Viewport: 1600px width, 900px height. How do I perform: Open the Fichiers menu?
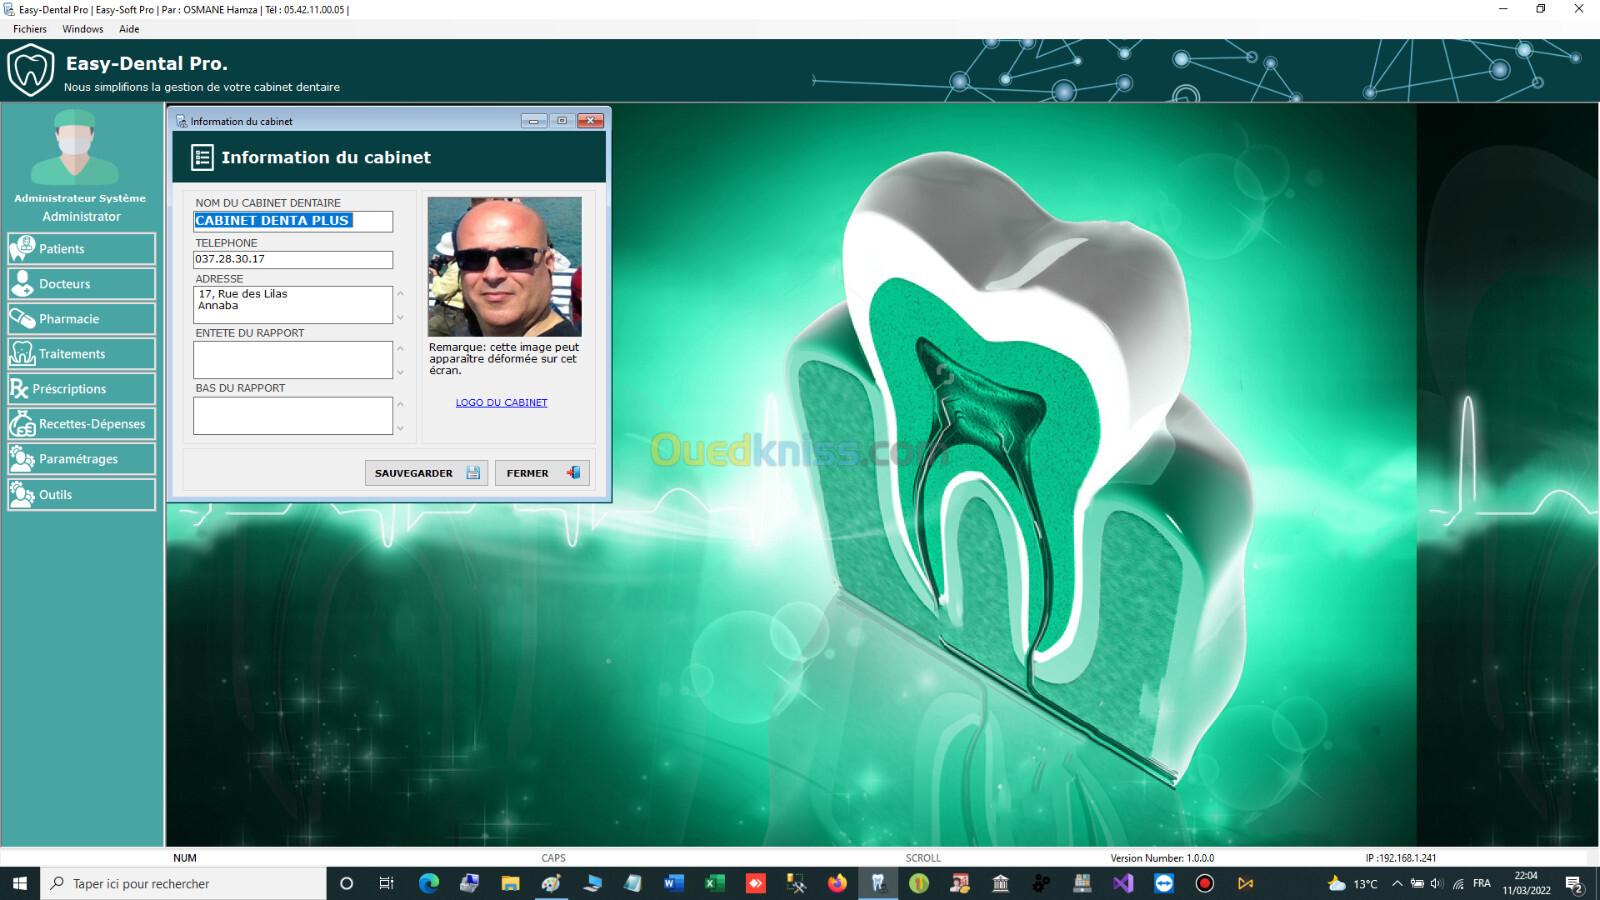pos(30,29)
